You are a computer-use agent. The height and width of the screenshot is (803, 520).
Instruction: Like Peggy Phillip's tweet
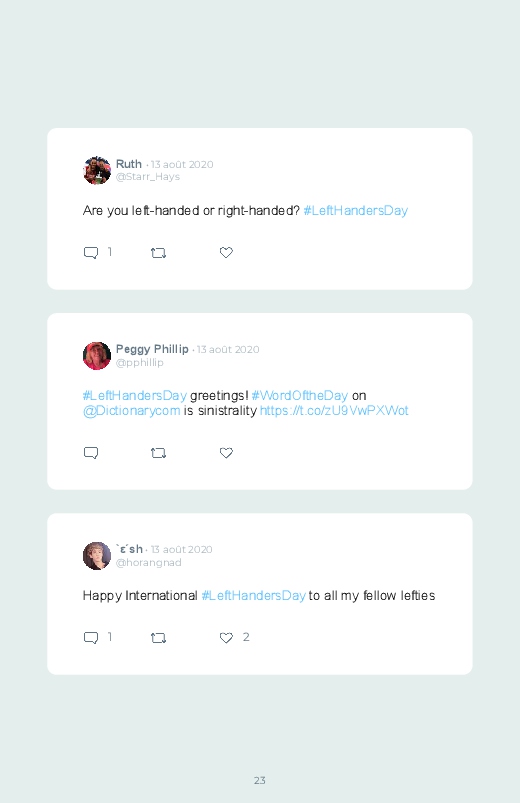click(226, 453)
